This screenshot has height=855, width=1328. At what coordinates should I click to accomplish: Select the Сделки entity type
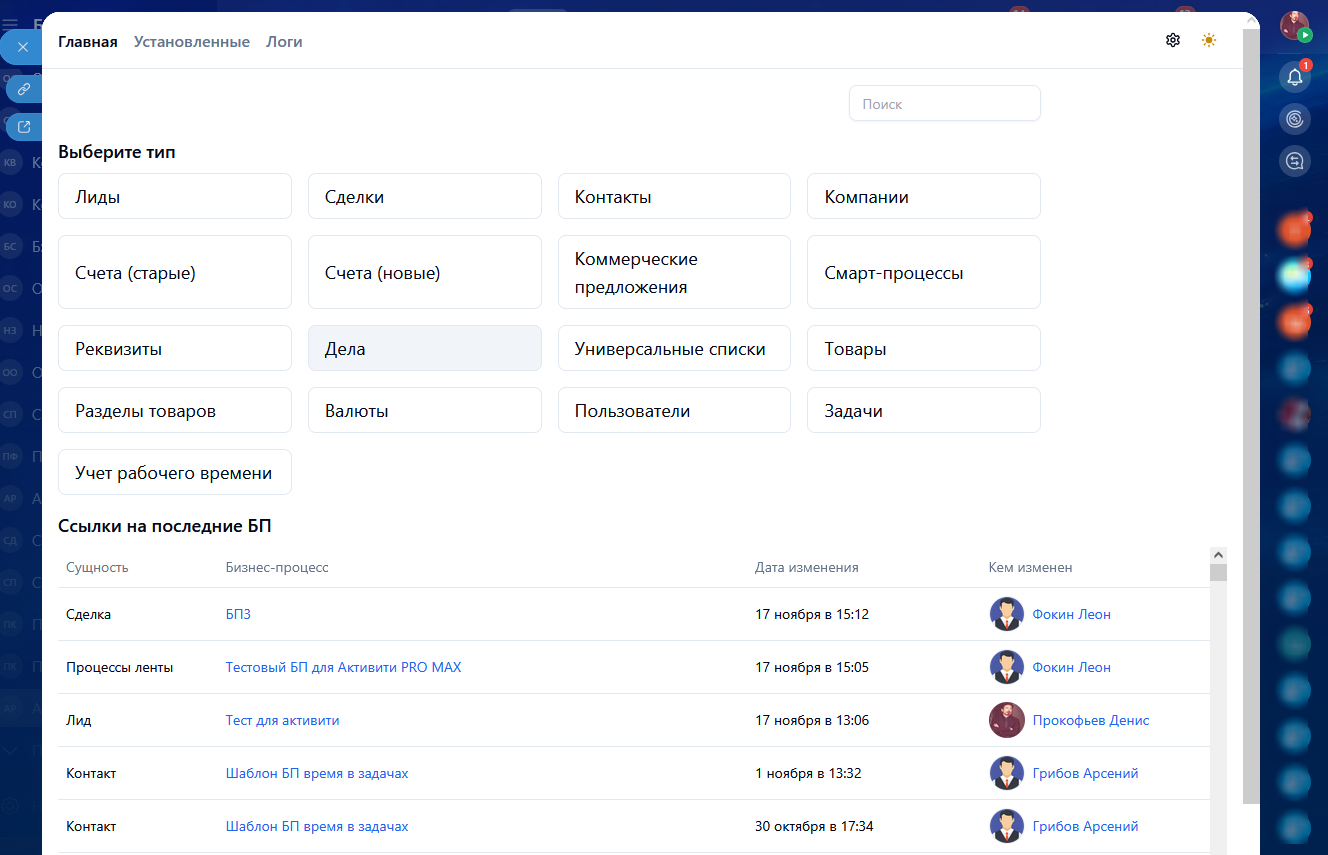[424, 197]
